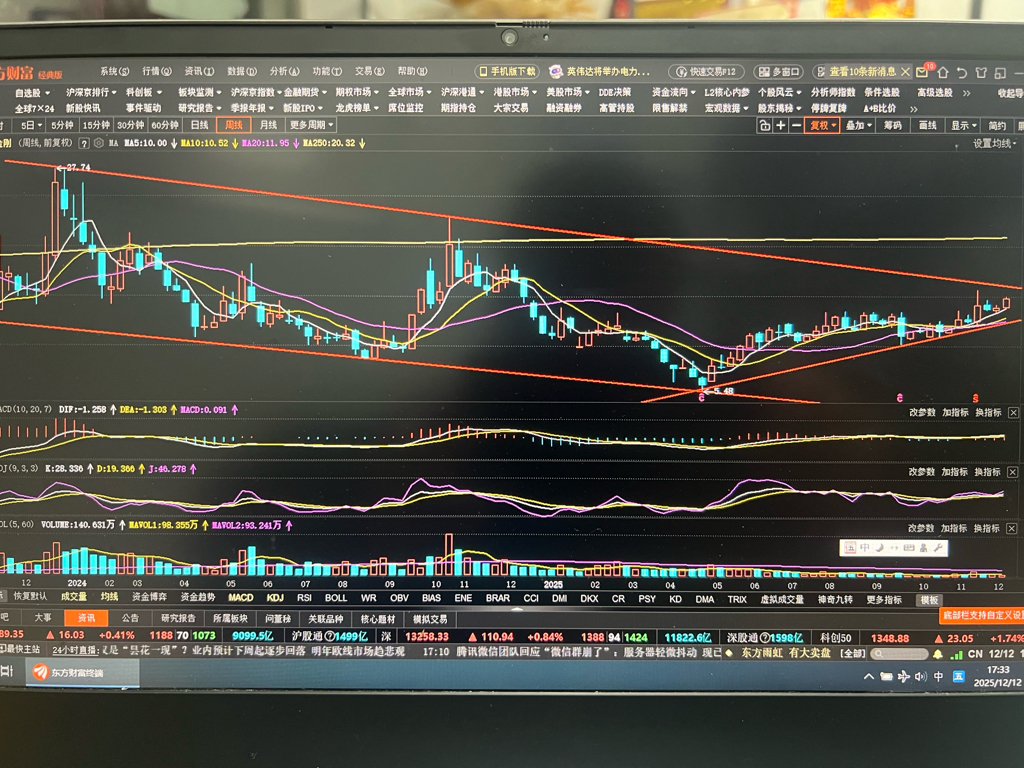Zoom in chart with plus icon
This screenshot has height=768, width=1024.
(780, 125)
